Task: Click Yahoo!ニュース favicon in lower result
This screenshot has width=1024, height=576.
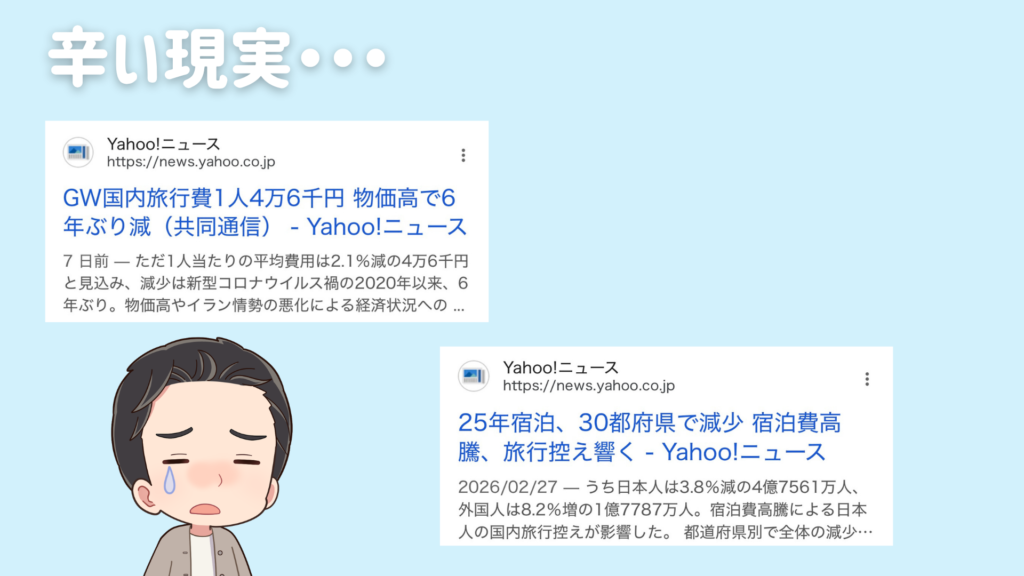Action: pyautogui.click(x=473, y=376)
